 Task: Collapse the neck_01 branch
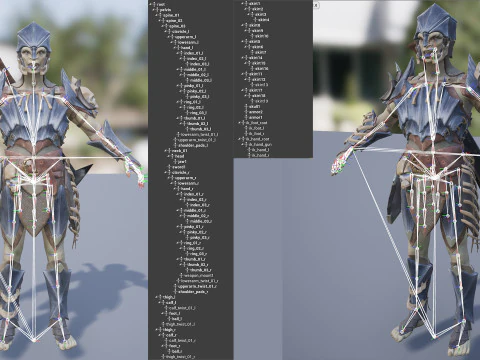pos(166,151)
